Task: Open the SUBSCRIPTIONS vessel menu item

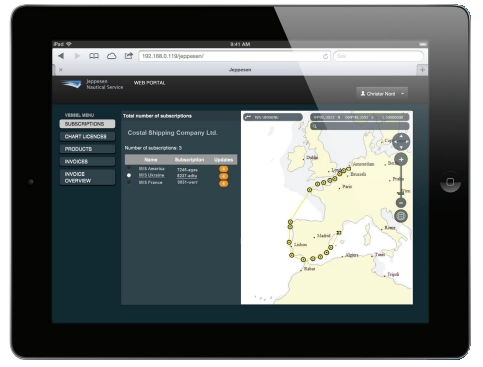Action: click(87, 124)
